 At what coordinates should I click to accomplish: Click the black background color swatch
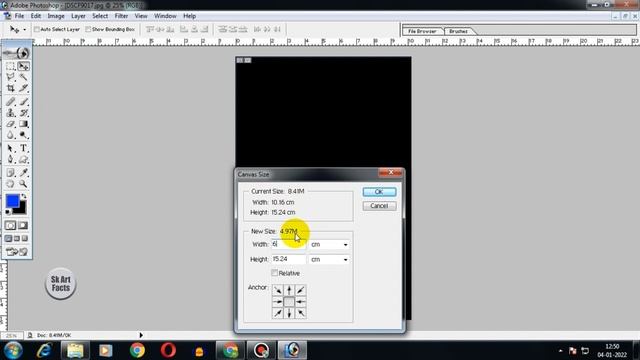click(22, 209)
